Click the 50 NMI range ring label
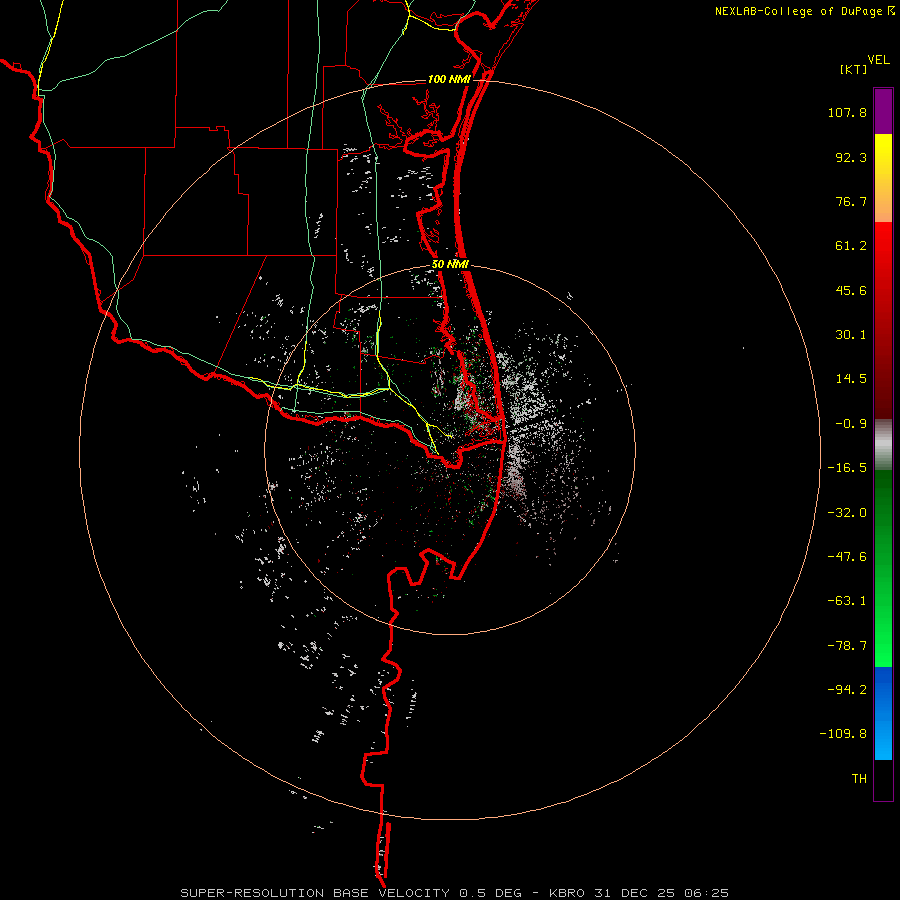 pyautogui.click(x=451, y=265)
